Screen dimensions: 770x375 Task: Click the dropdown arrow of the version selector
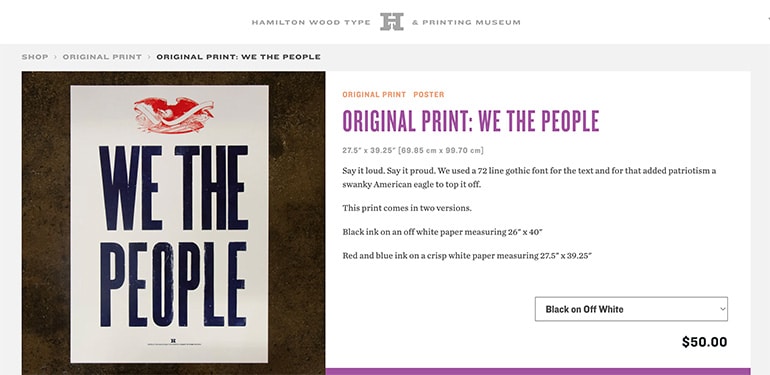click(x=722, y=309)
